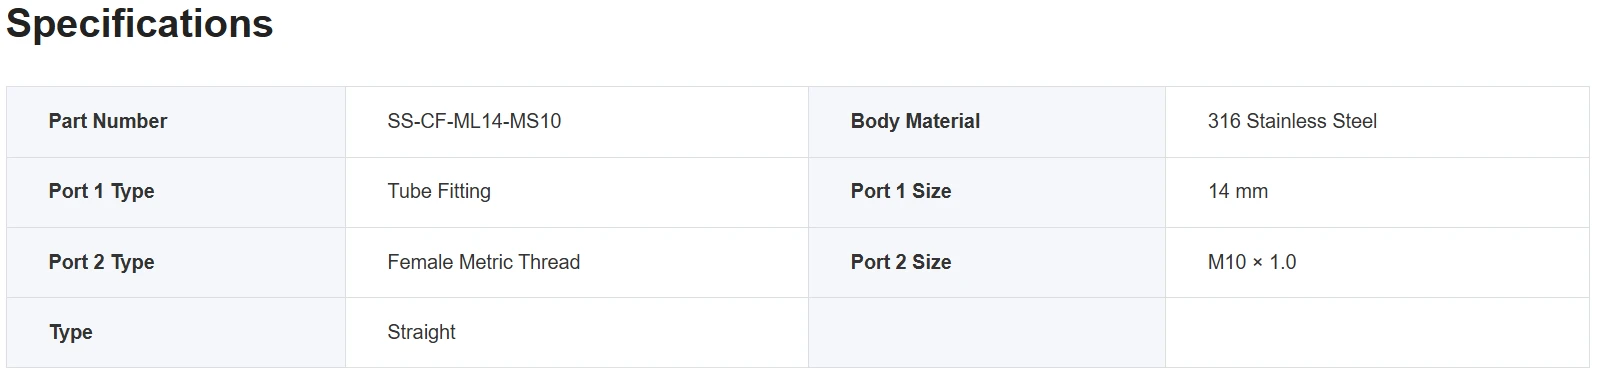Click the Female Metric Thread value
This screenshot has width=1599, height=375.
pyautogui.click(x=483, y=262)
